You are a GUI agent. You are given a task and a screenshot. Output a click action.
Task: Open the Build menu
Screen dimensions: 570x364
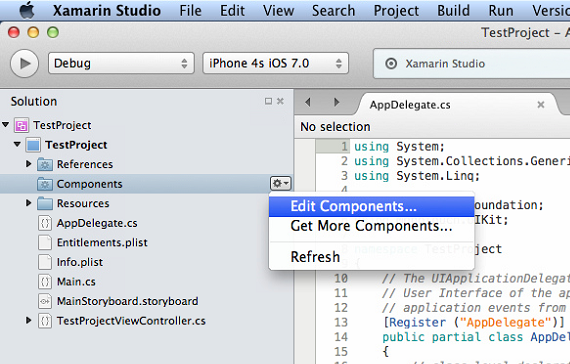coord(453,11)
